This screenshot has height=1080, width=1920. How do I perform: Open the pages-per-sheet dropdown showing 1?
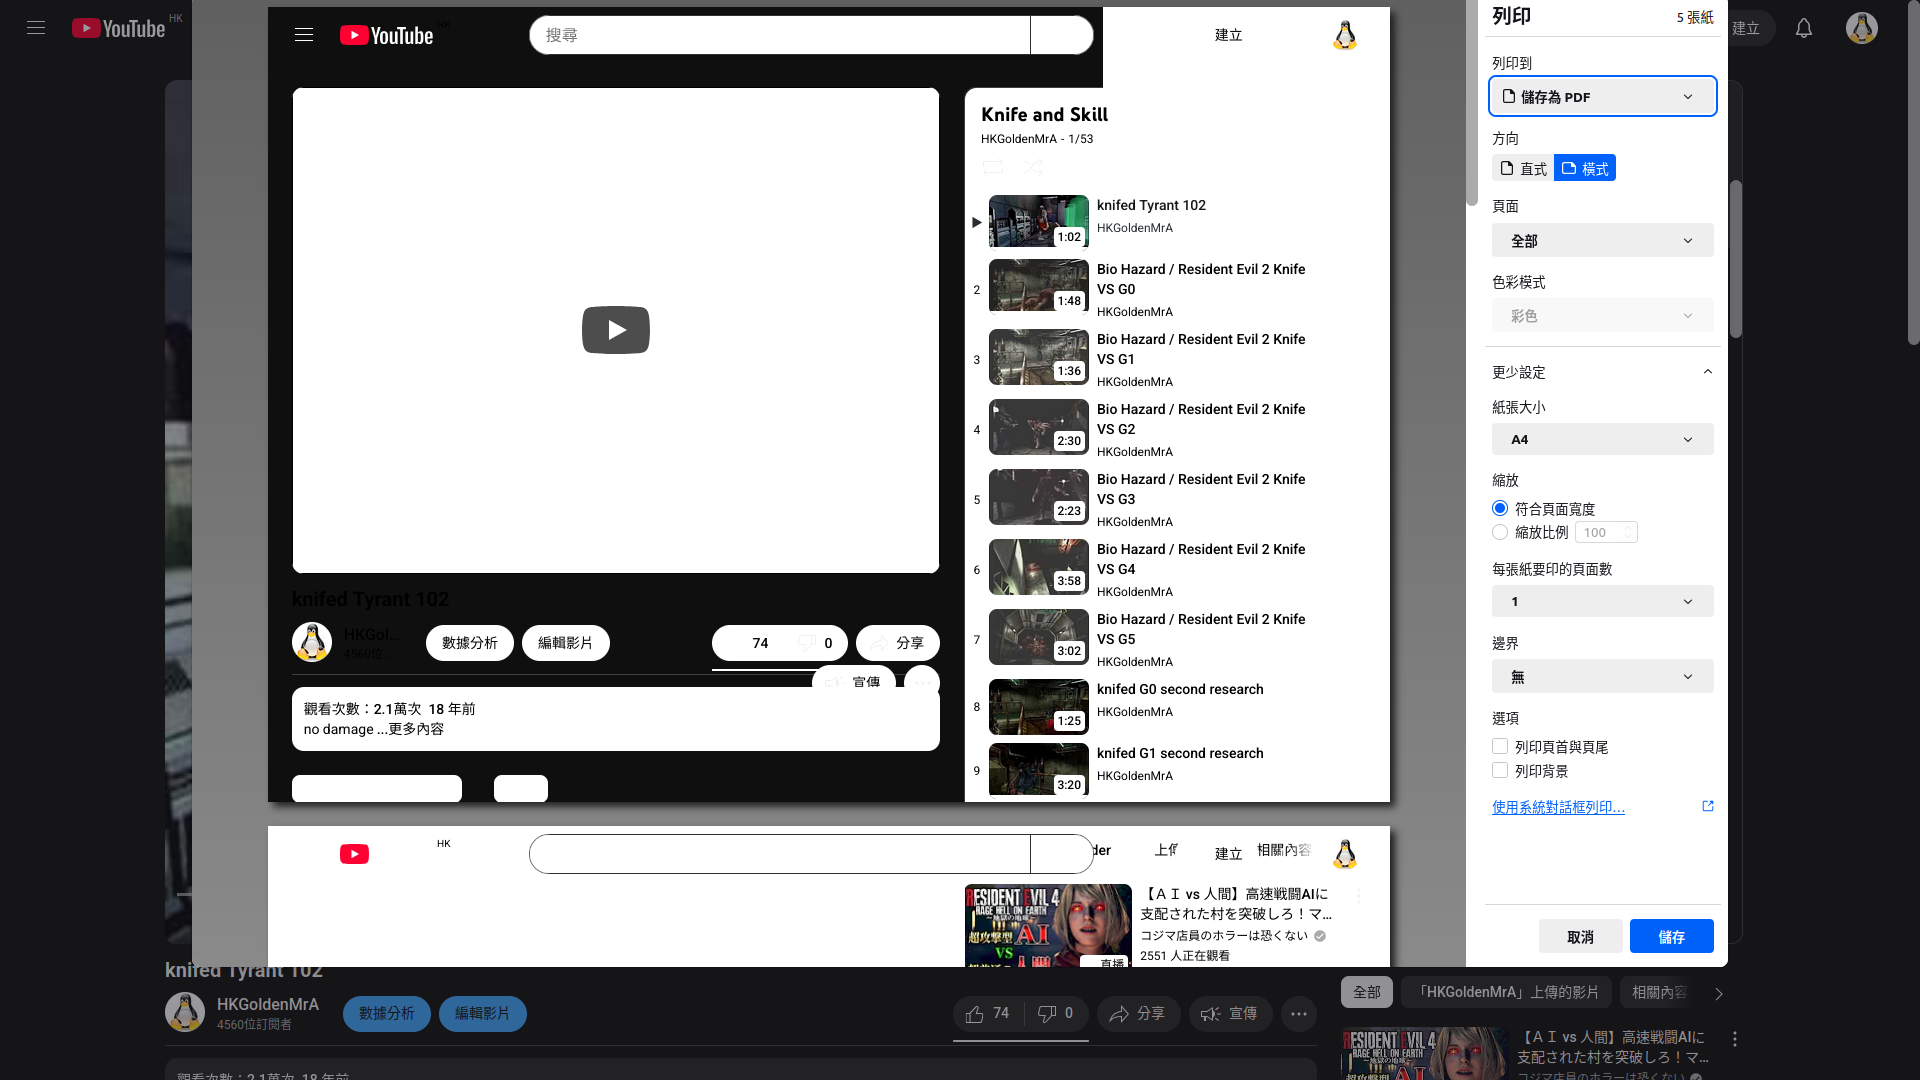[1603, 601]
